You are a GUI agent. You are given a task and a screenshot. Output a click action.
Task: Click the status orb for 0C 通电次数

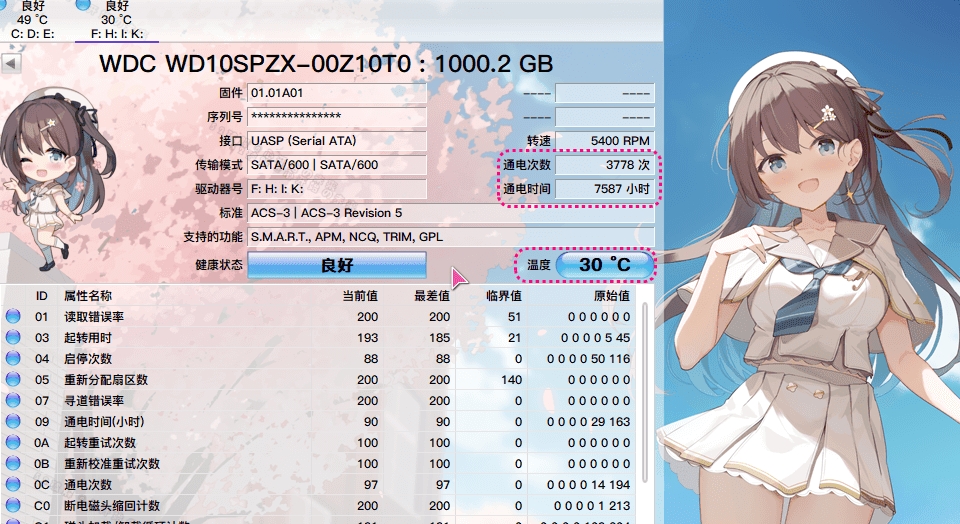(x=13, y=484)
